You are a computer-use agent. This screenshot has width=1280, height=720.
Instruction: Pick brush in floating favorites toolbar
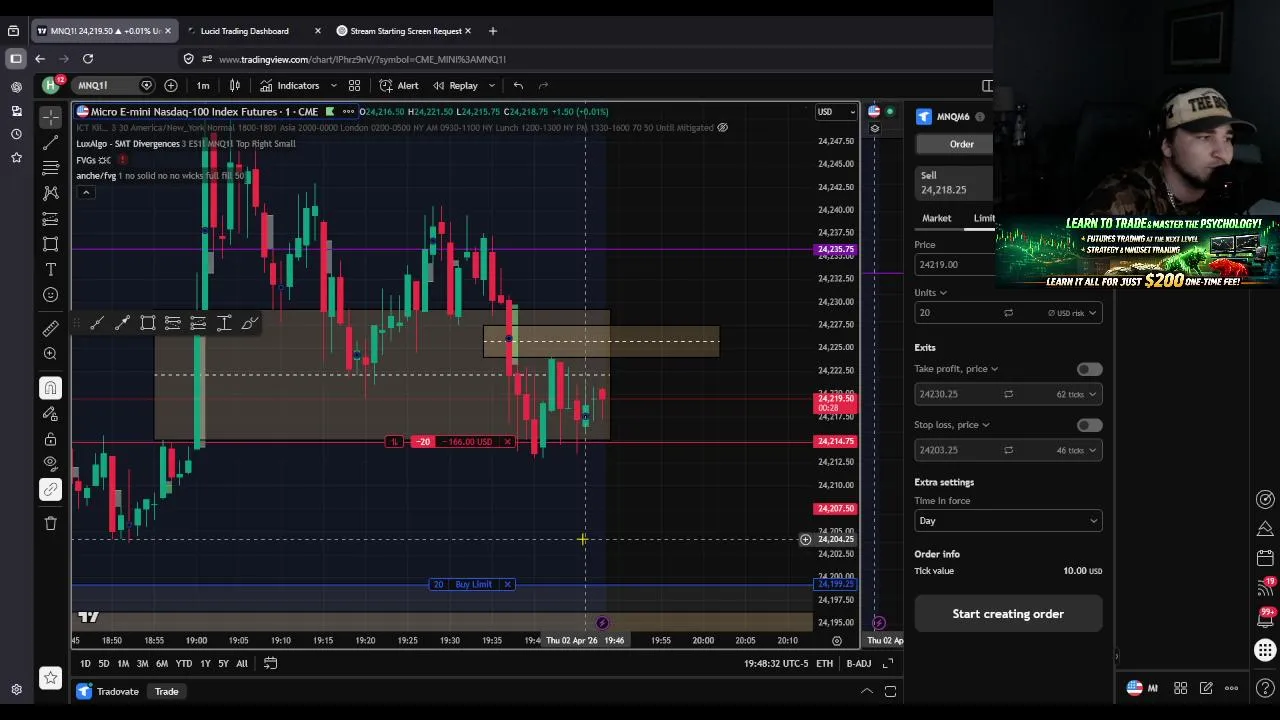tap(249, 322)
